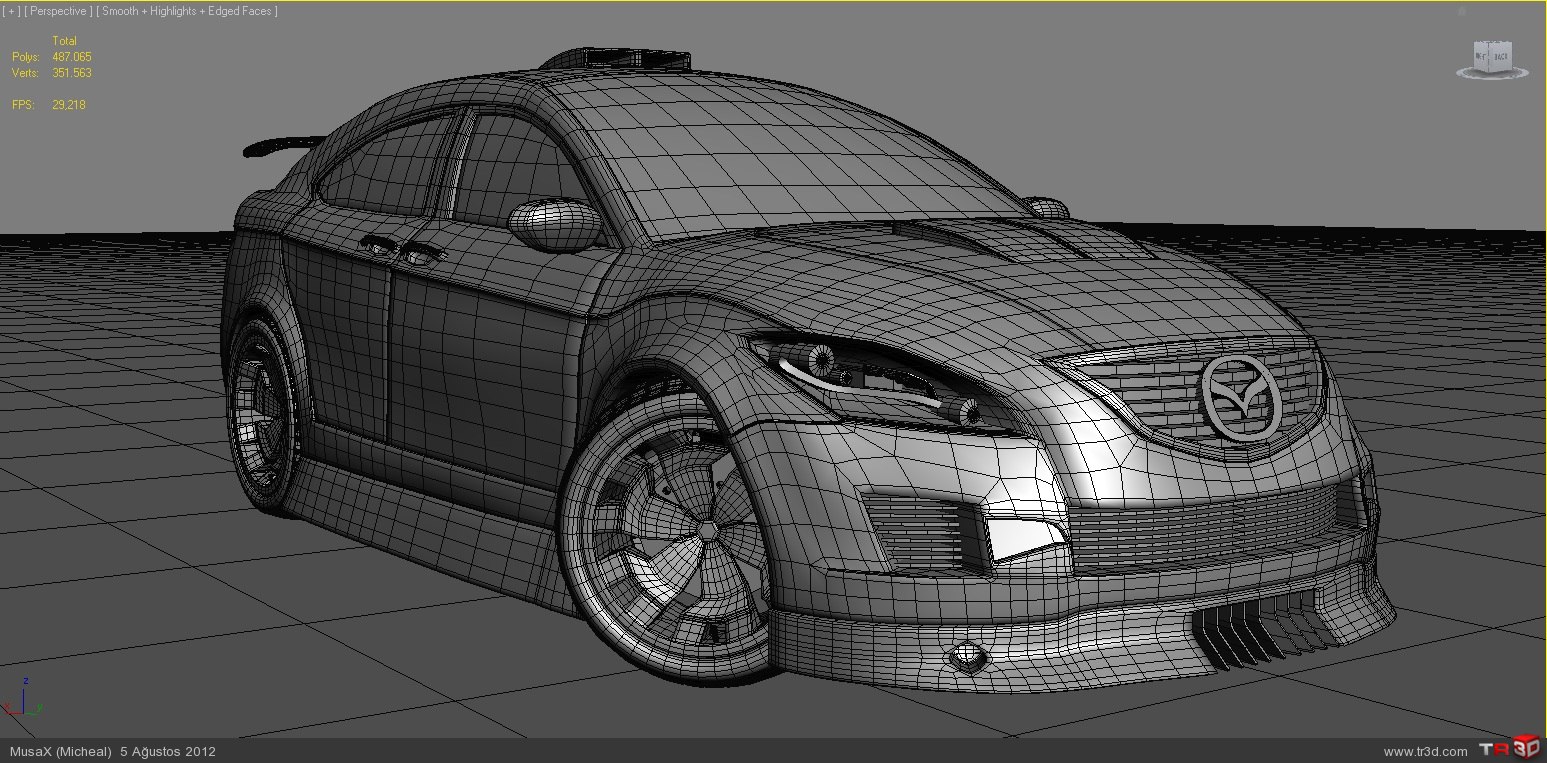The height and width of the screenshot is (763, 1547).
Task: Click the driver-side mirror on the car model
Action: [556, 223]
